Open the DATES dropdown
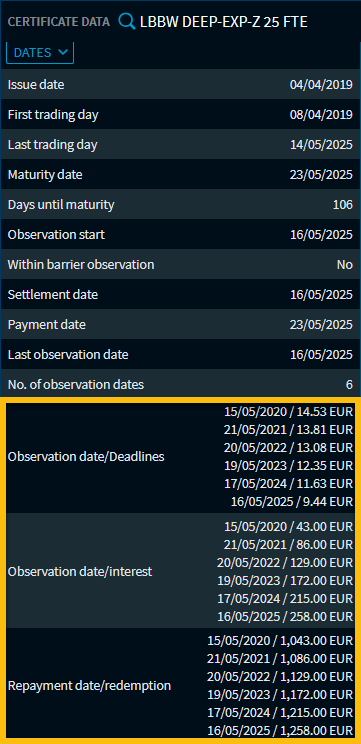This screenshot has height=744, width=361. click(x=40, y=53)
